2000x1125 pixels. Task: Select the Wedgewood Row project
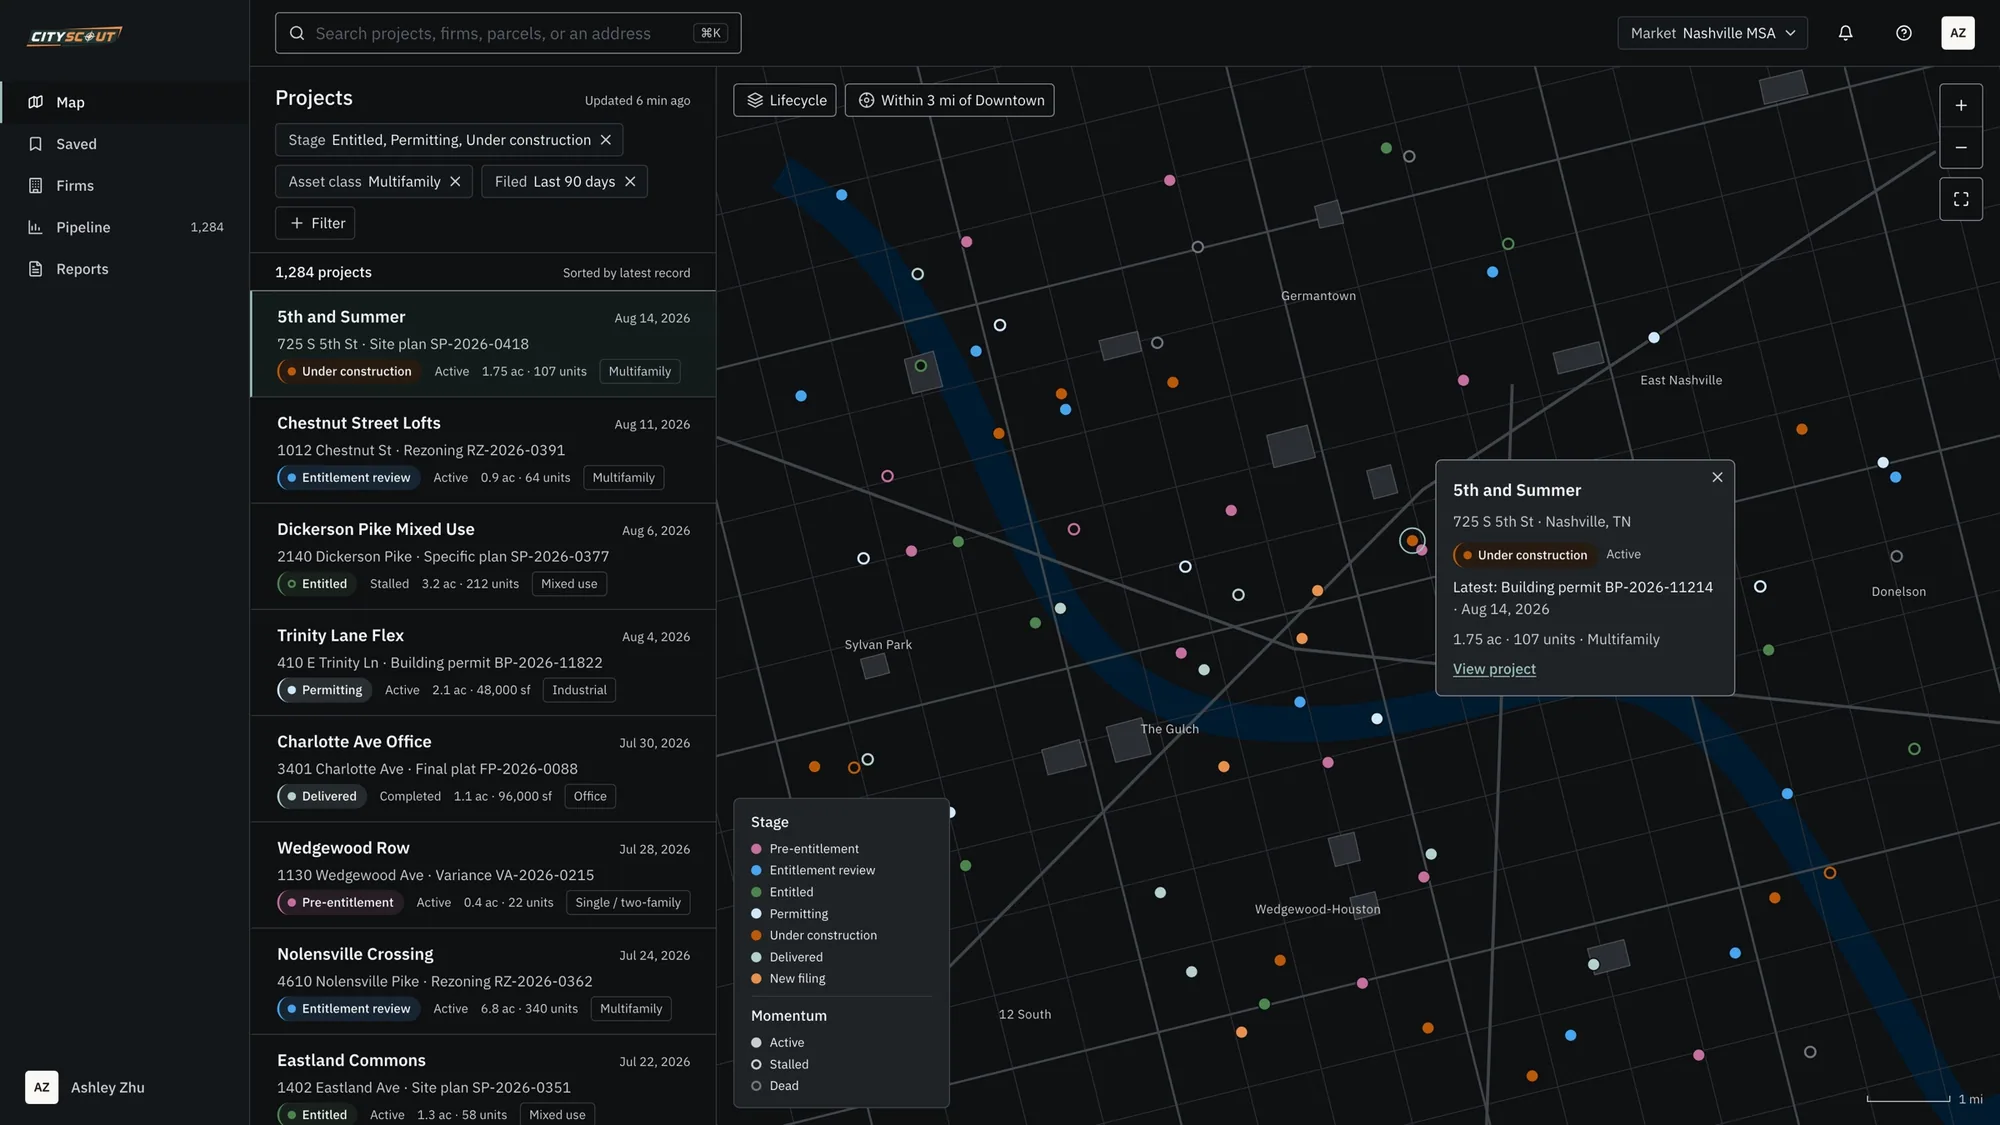(483, 875)
